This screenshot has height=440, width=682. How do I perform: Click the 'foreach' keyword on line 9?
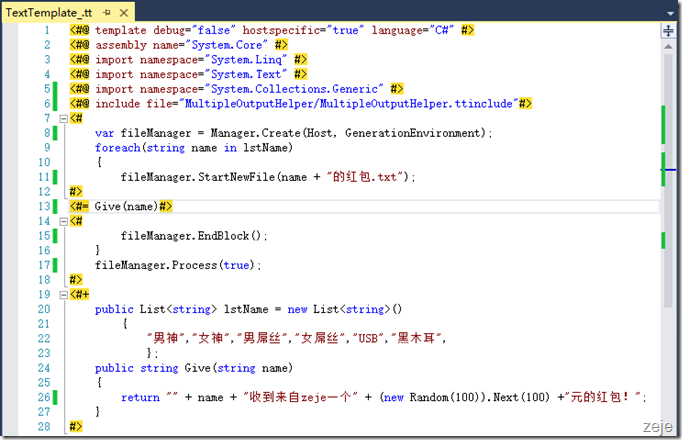point(117,148)
